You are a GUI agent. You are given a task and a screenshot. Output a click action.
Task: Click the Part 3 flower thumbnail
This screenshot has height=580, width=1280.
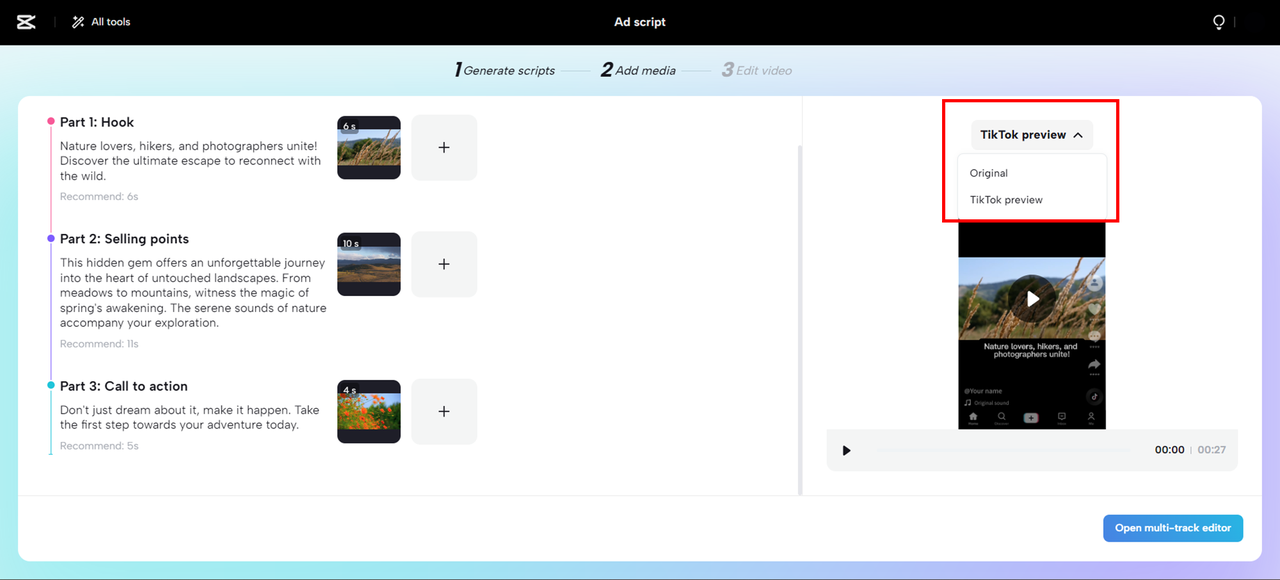368,411
